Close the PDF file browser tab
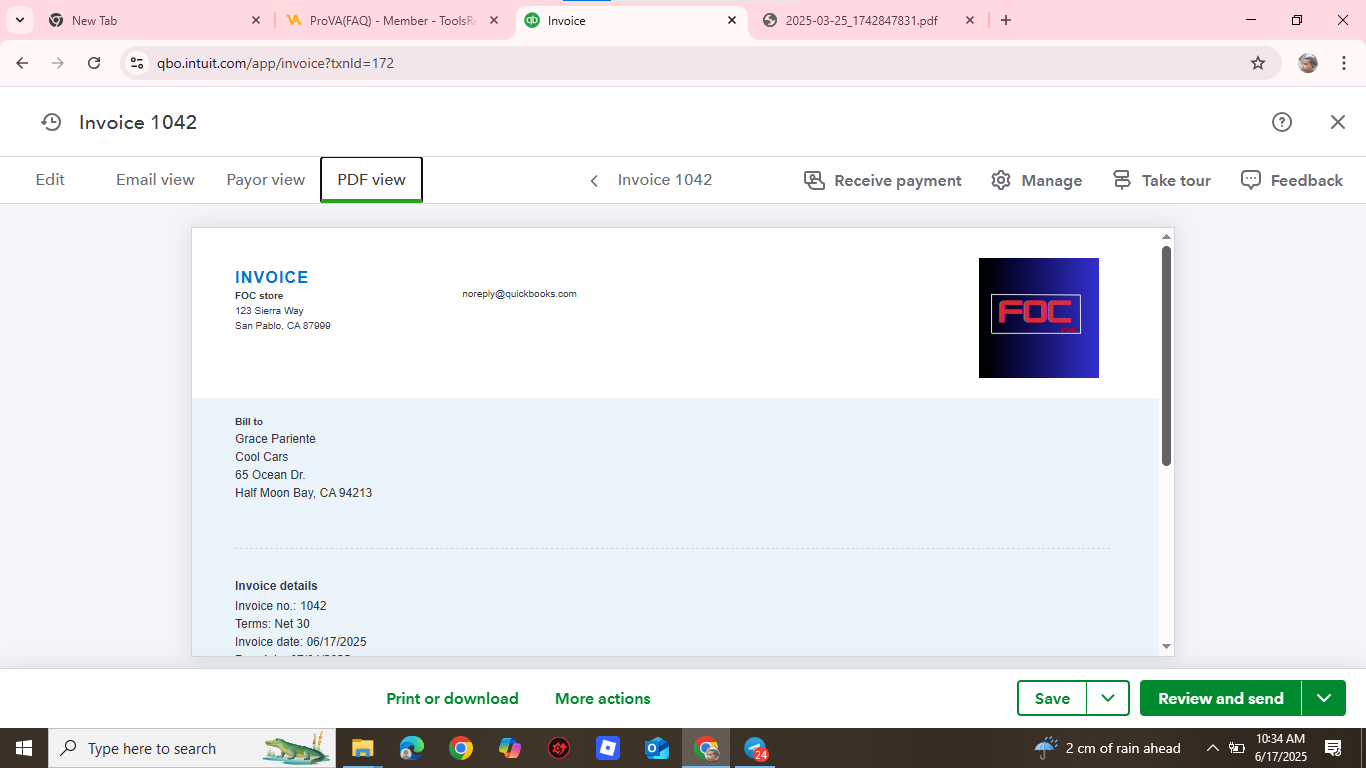Viewport: 1366px width, 768px height. [969, 20]
